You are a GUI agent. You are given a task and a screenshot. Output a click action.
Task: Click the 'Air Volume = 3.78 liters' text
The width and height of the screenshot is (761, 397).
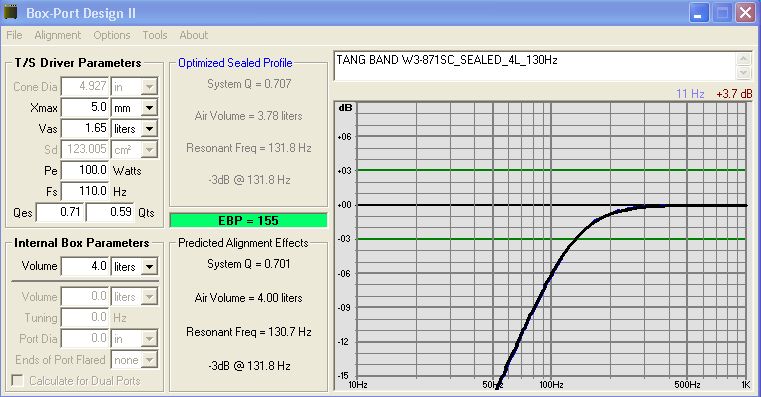[248, 116]
